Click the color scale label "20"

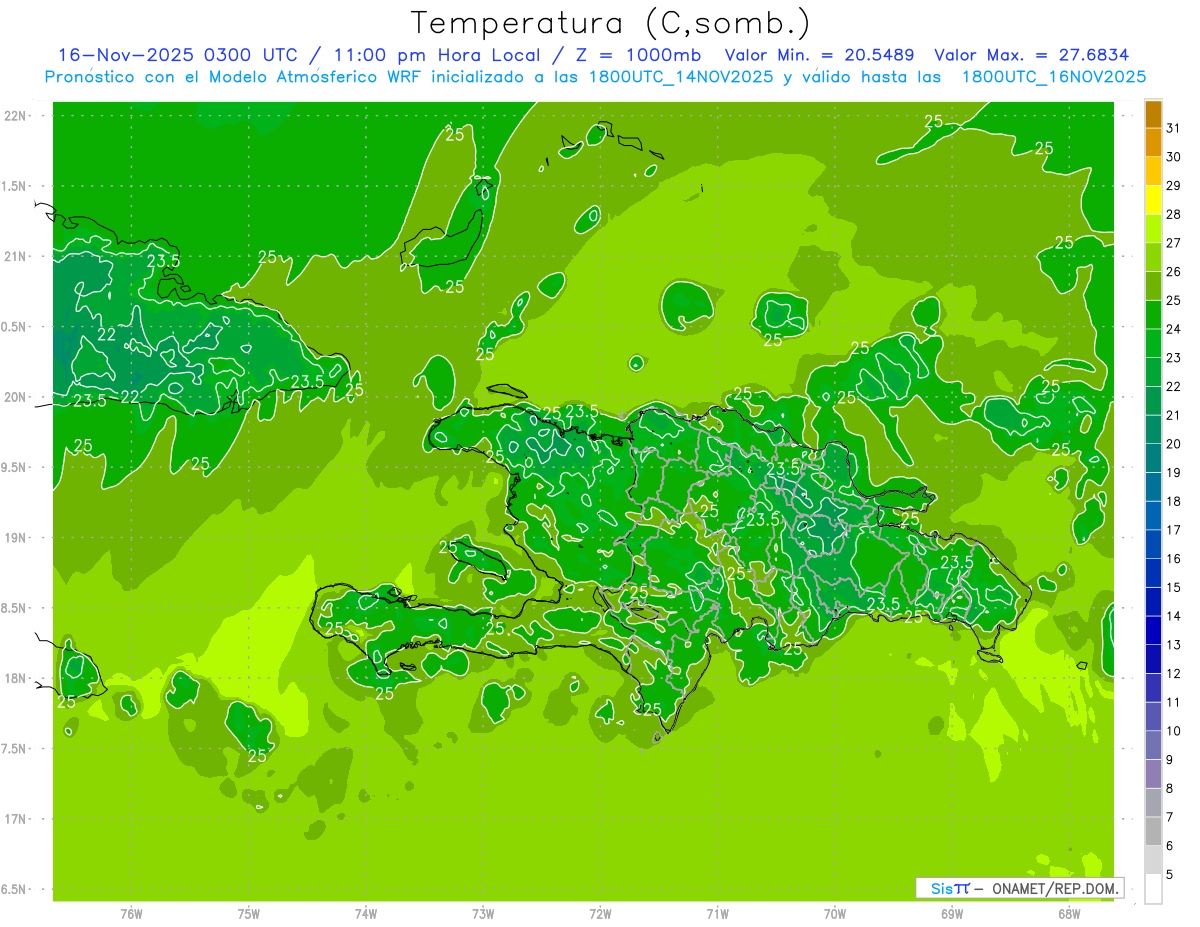tap(1174, 444)
